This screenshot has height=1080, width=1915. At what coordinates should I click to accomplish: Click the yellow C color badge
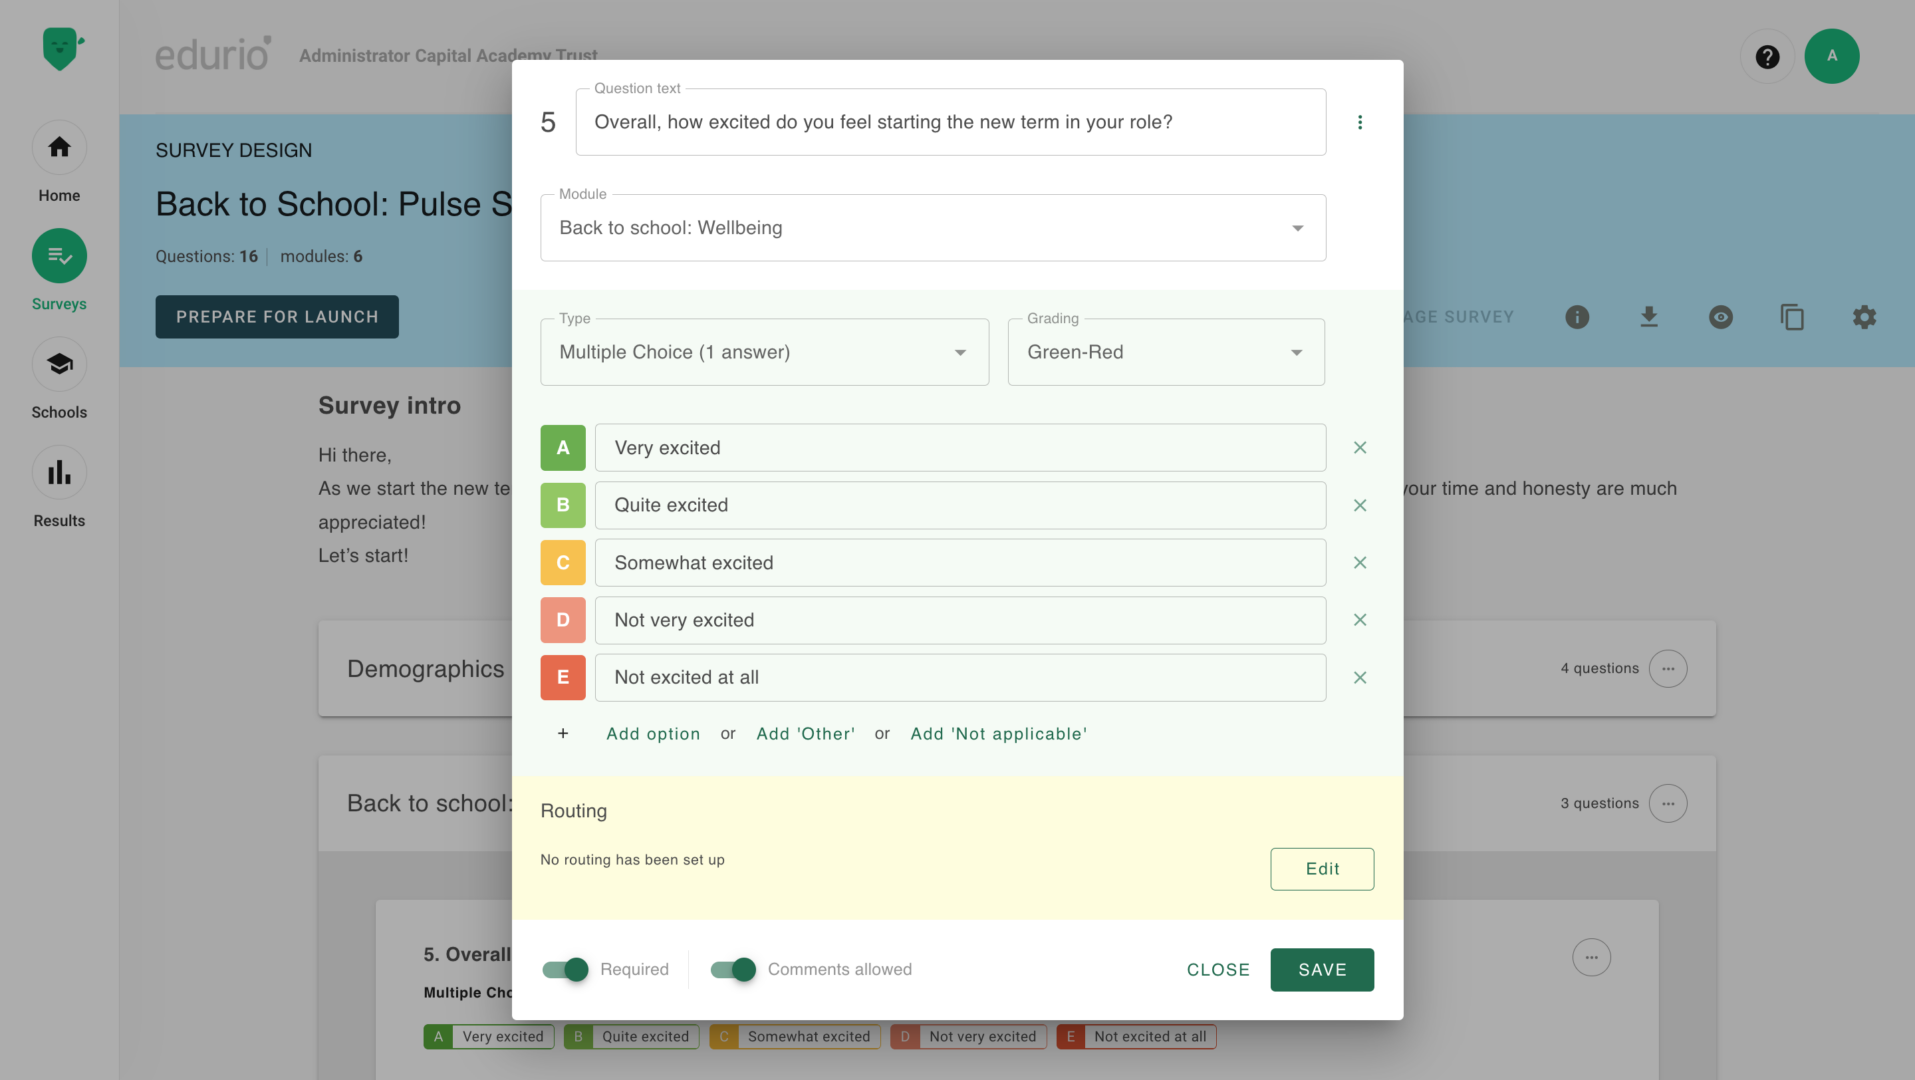563,563
